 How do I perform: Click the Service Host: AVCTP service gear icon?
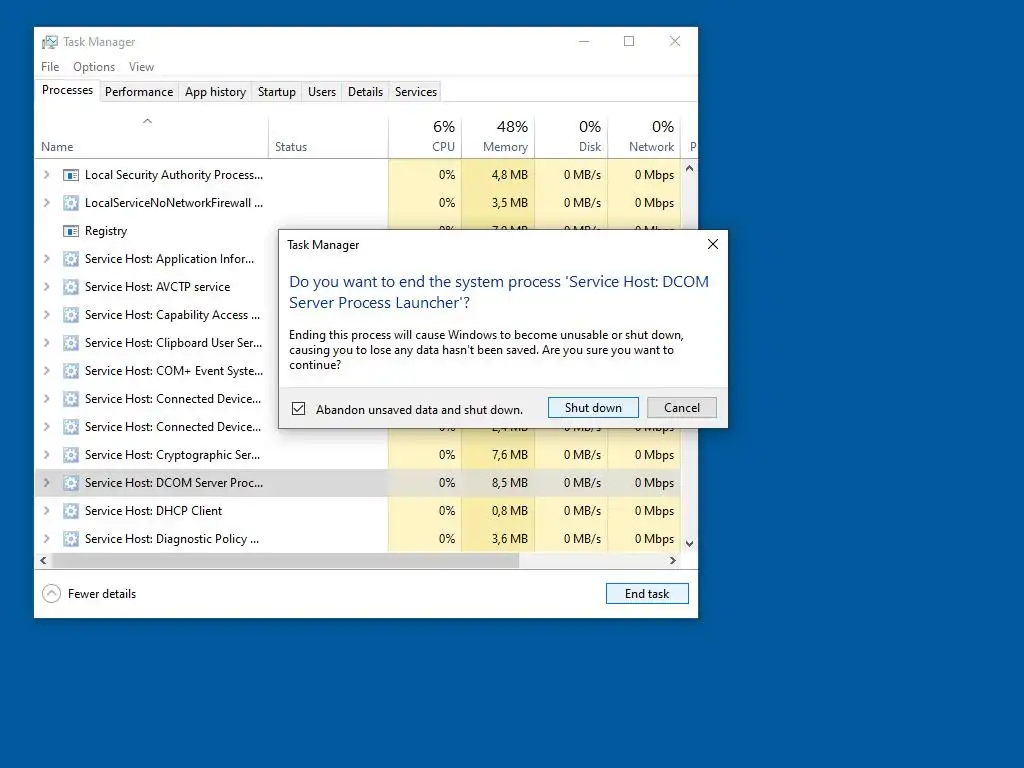(x=71, y=287)
